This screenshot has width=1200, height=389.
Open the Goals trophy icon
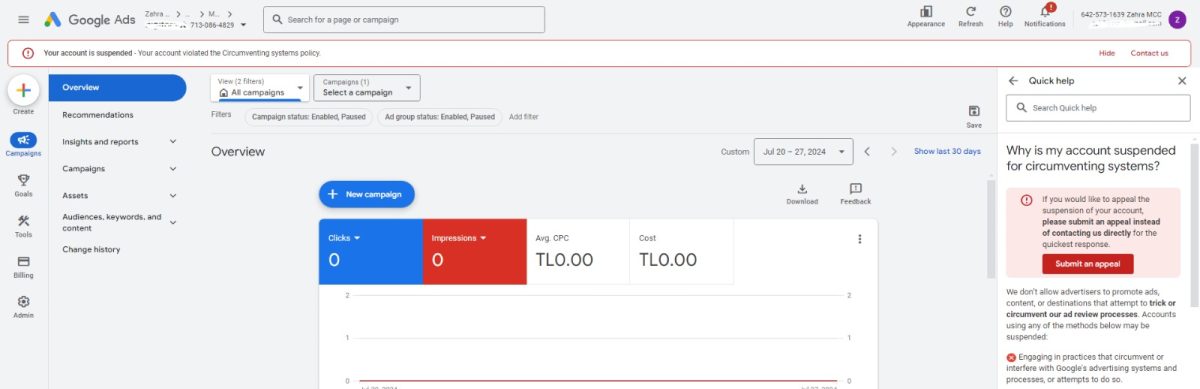[23, 180]
